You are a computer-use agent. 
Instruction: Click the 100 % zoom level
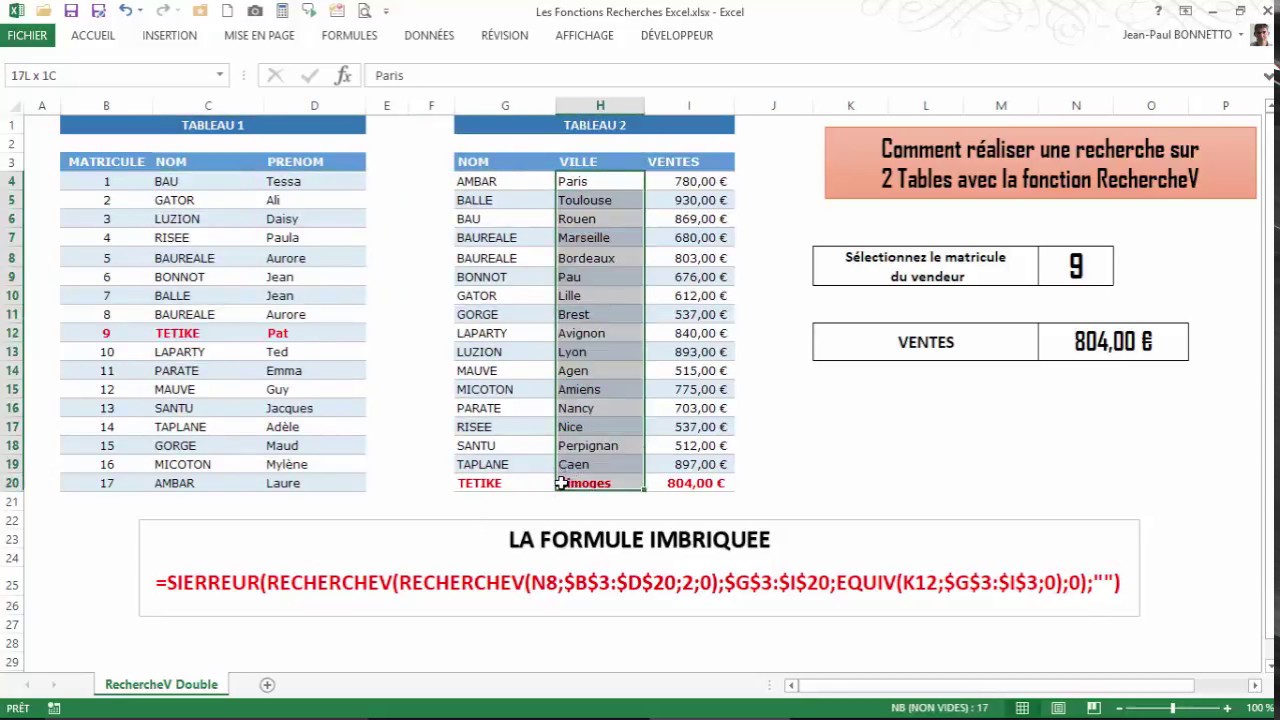point(1259,708)
